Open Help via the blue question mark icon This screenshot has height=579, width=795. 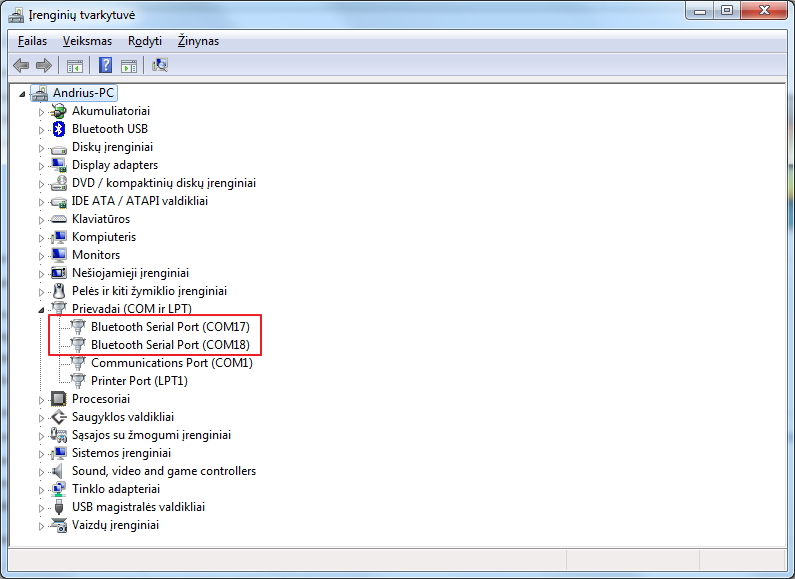105,65
